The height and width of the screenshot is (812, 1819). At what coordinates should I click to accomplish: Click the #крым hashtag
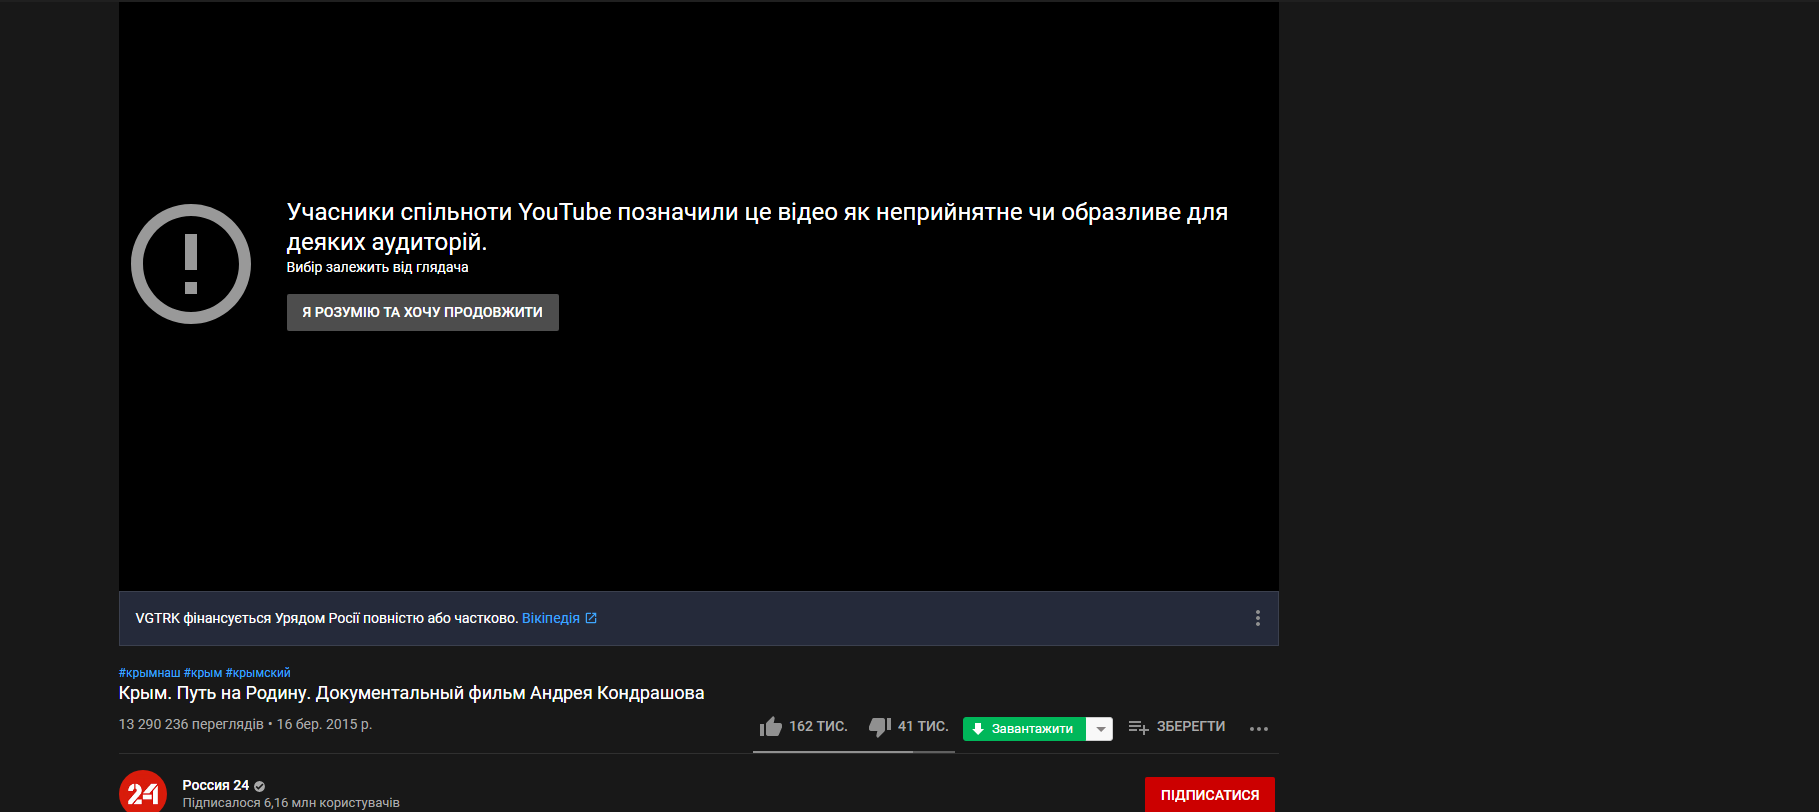click(203, 673)
